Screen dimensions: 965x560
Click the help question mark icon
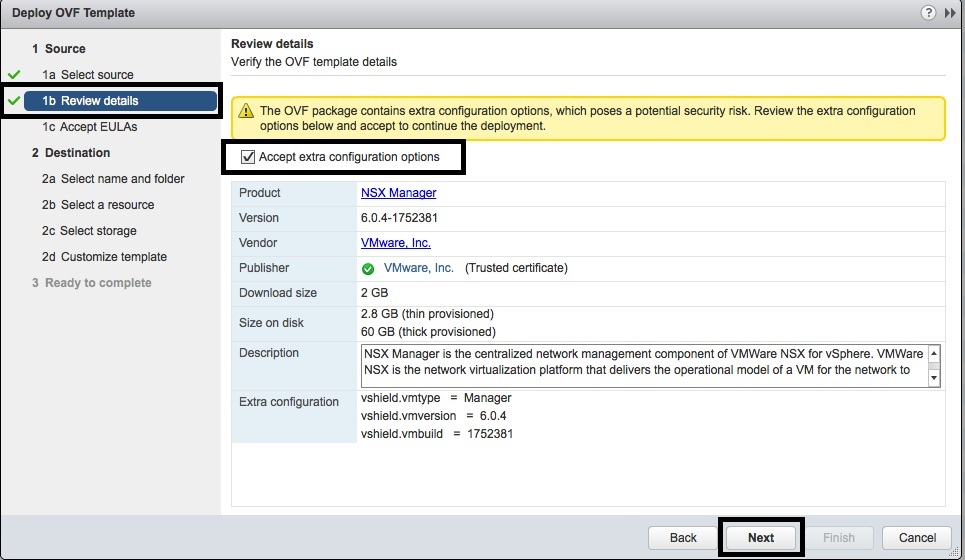click(x=929, y=13)
